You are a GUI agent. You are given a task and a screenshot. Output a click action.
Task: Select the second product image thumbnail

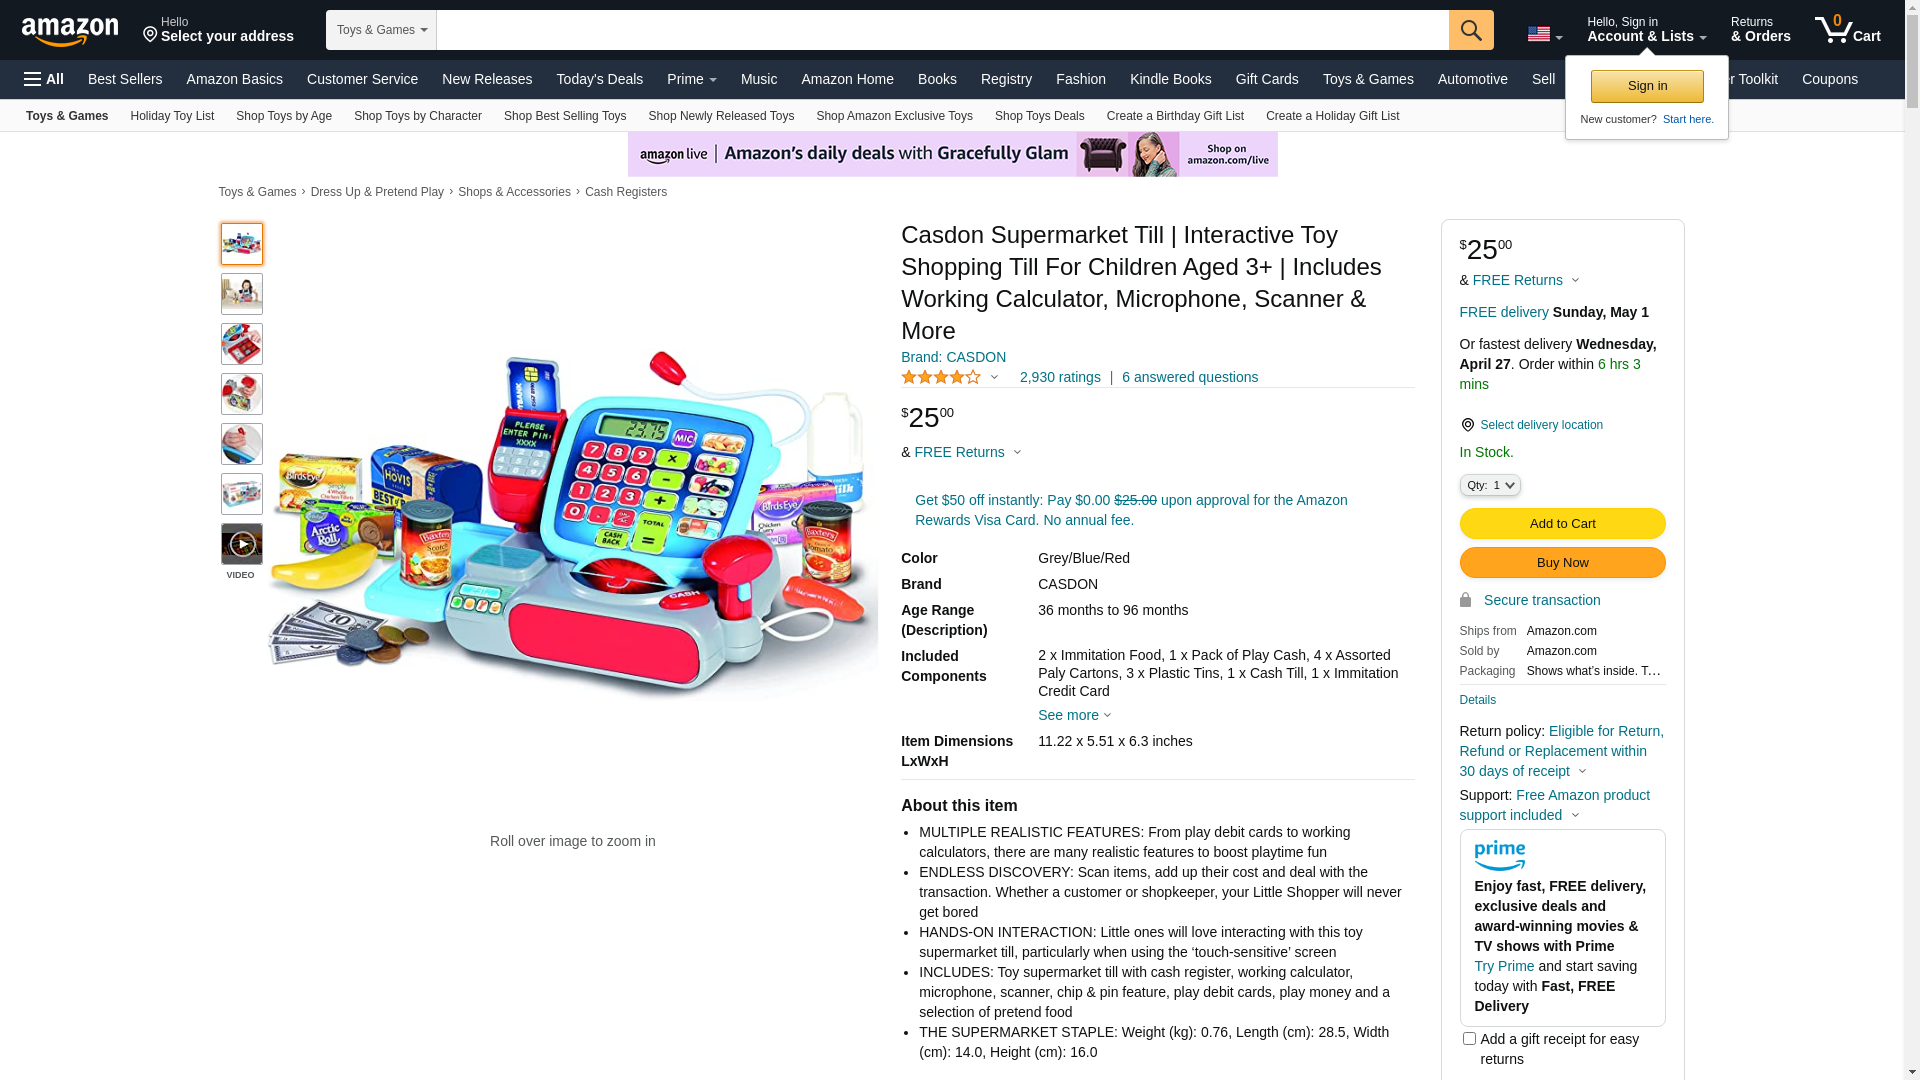click(242, 294)
